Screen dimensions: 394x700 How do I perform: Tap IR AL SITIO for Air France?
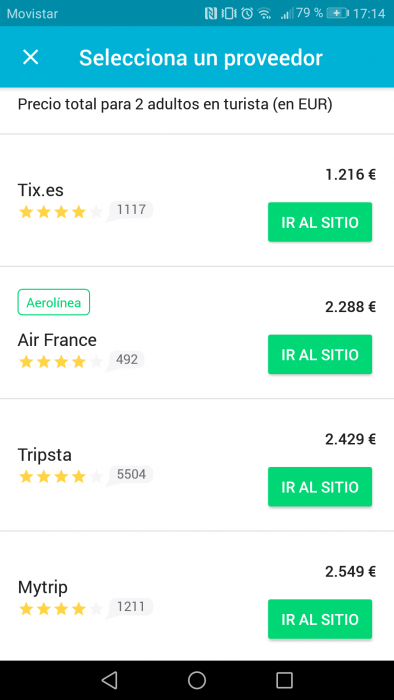[320, 354]
